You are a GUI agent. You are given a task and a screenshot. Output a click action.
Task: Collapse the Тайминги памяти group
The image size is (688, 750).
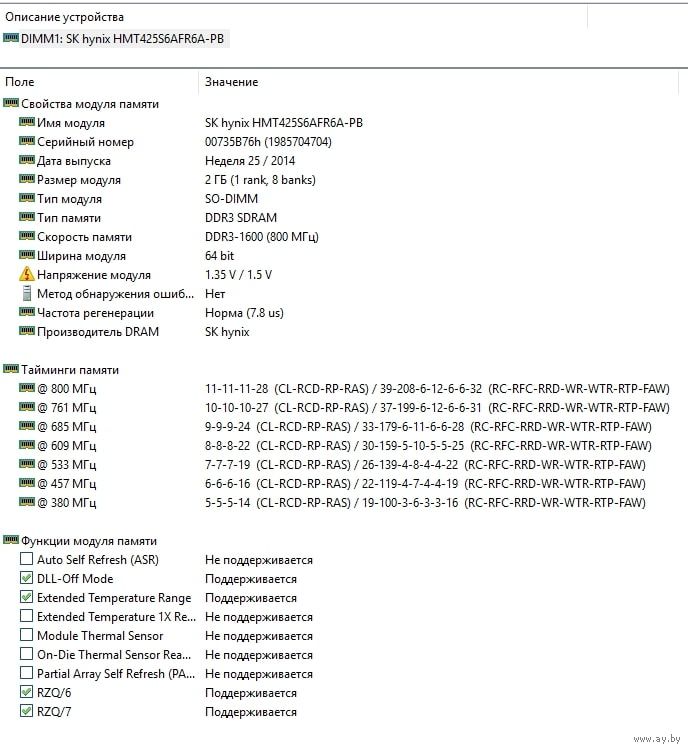coord(11,370)
